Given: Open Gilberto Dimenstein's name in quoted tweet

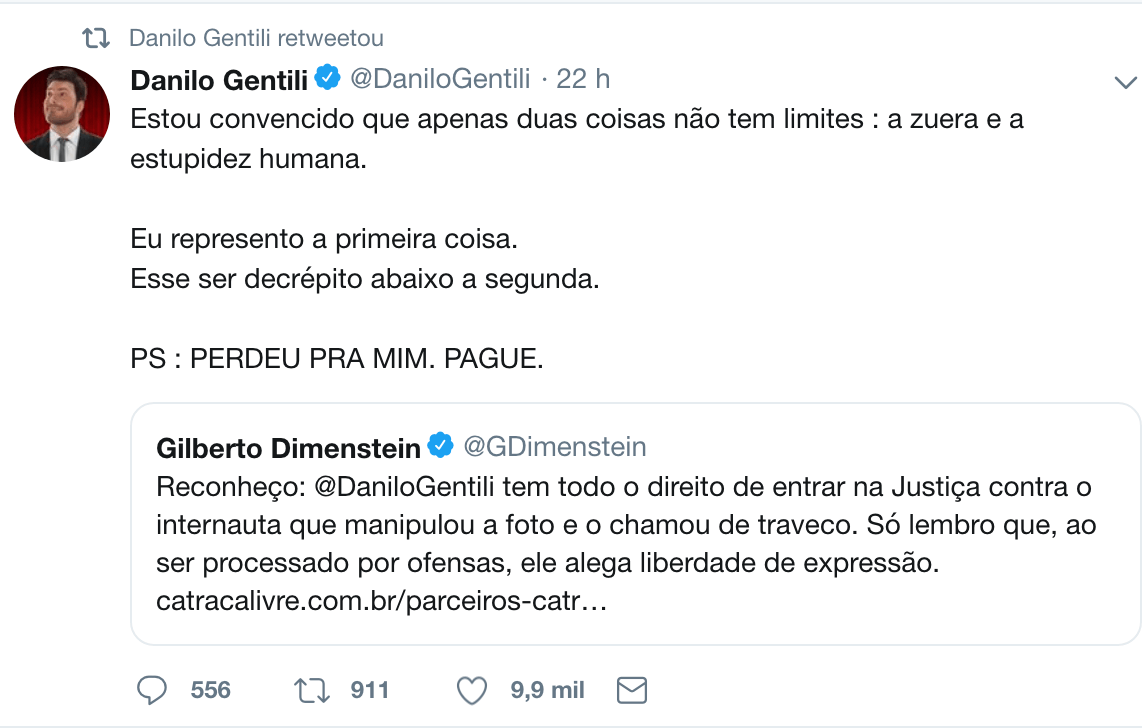Looking at the screenshot, I should pyautogui.click(x=288, y=447).
